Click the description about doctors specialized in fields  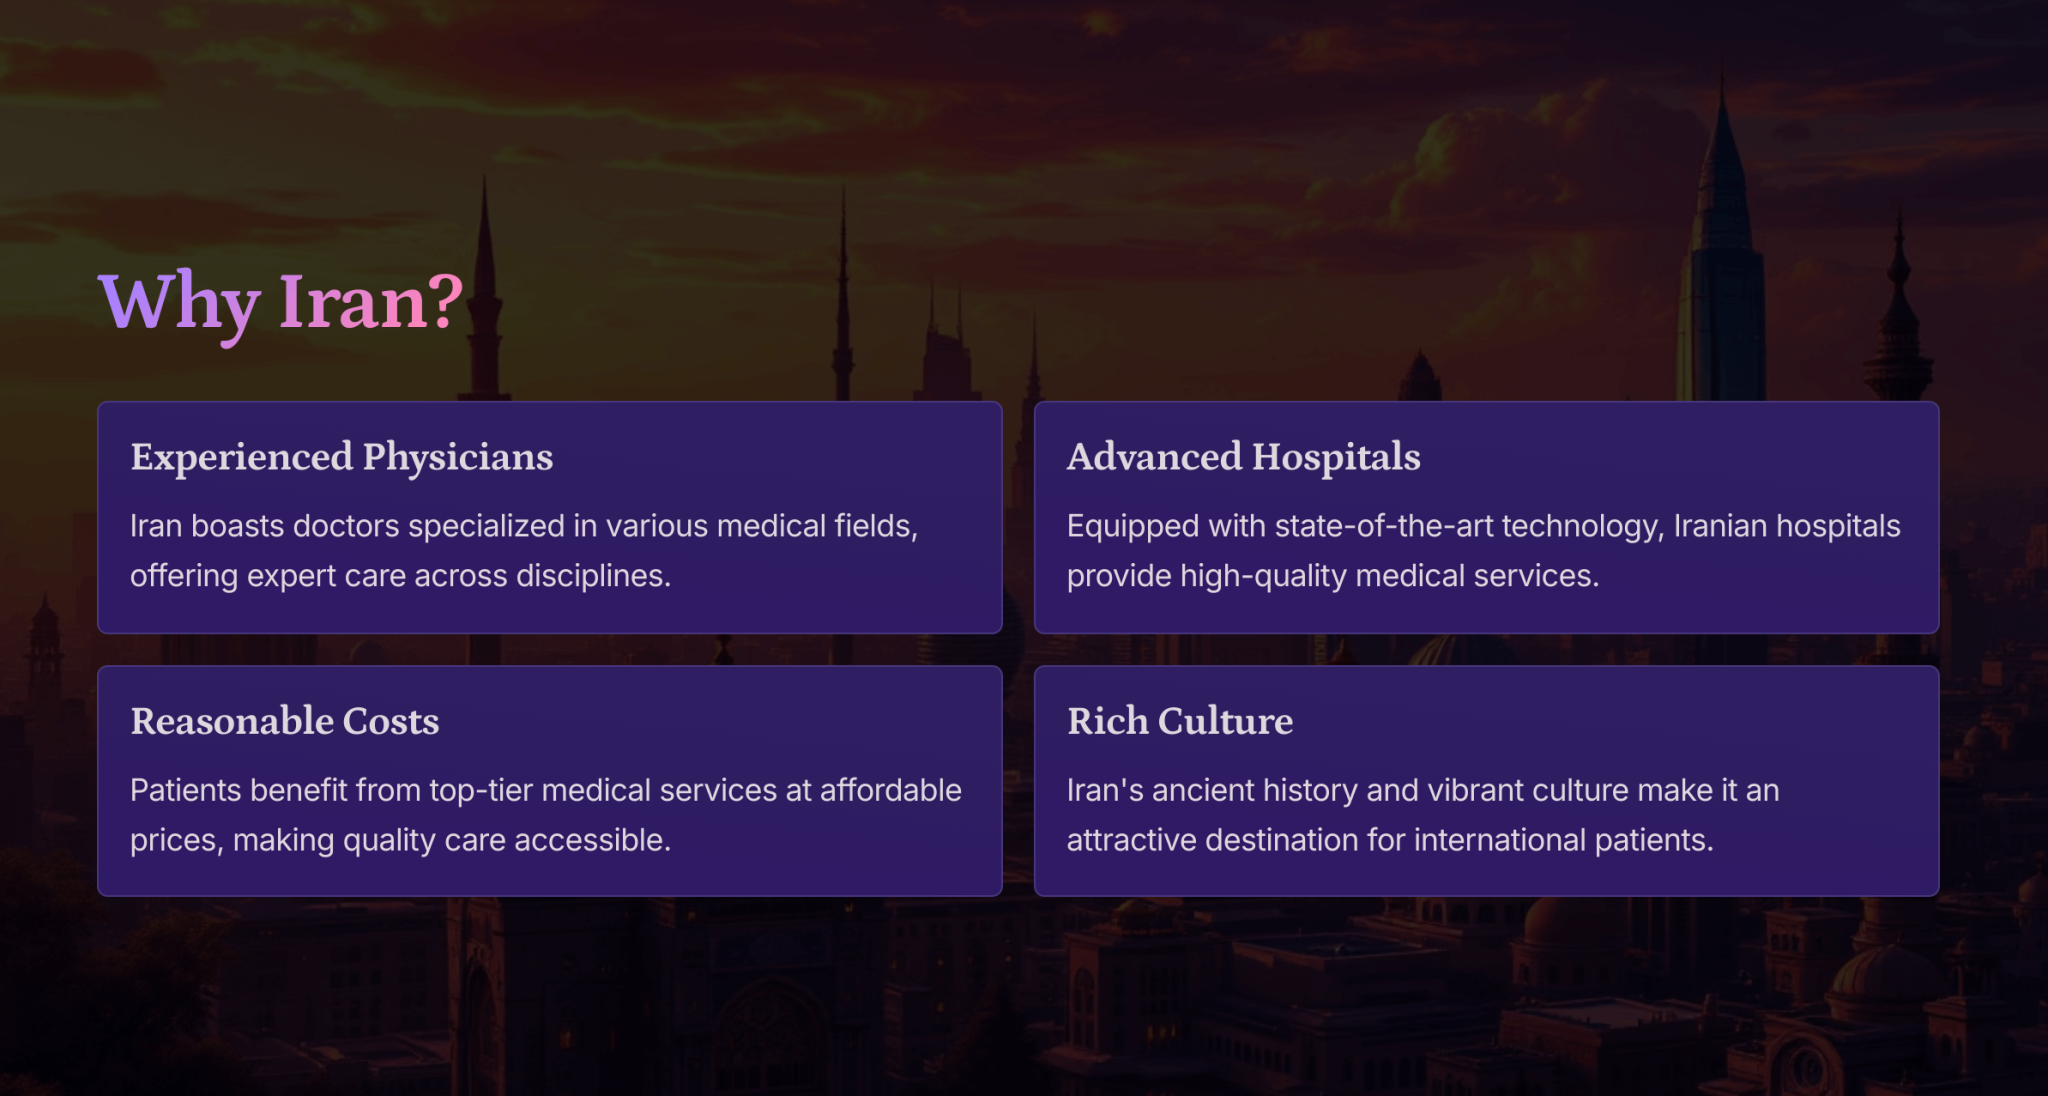(x=524, y=551)
